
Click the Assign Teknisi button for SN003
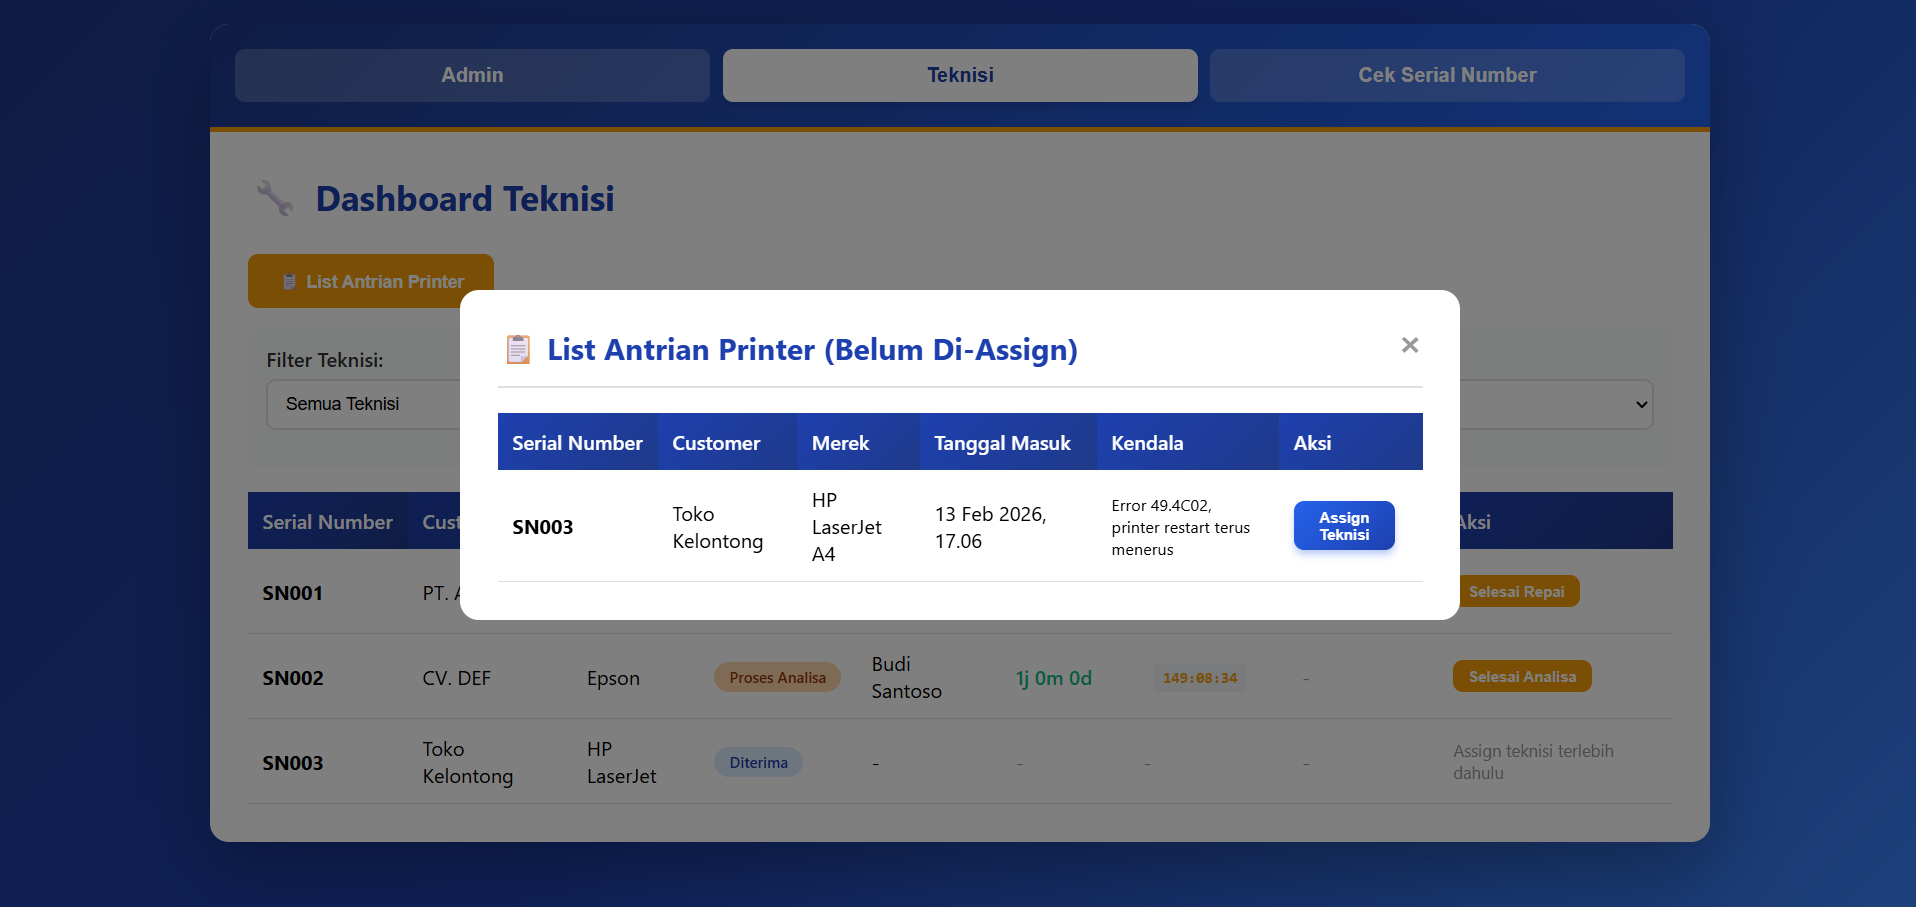click(x=1343, y=526)
